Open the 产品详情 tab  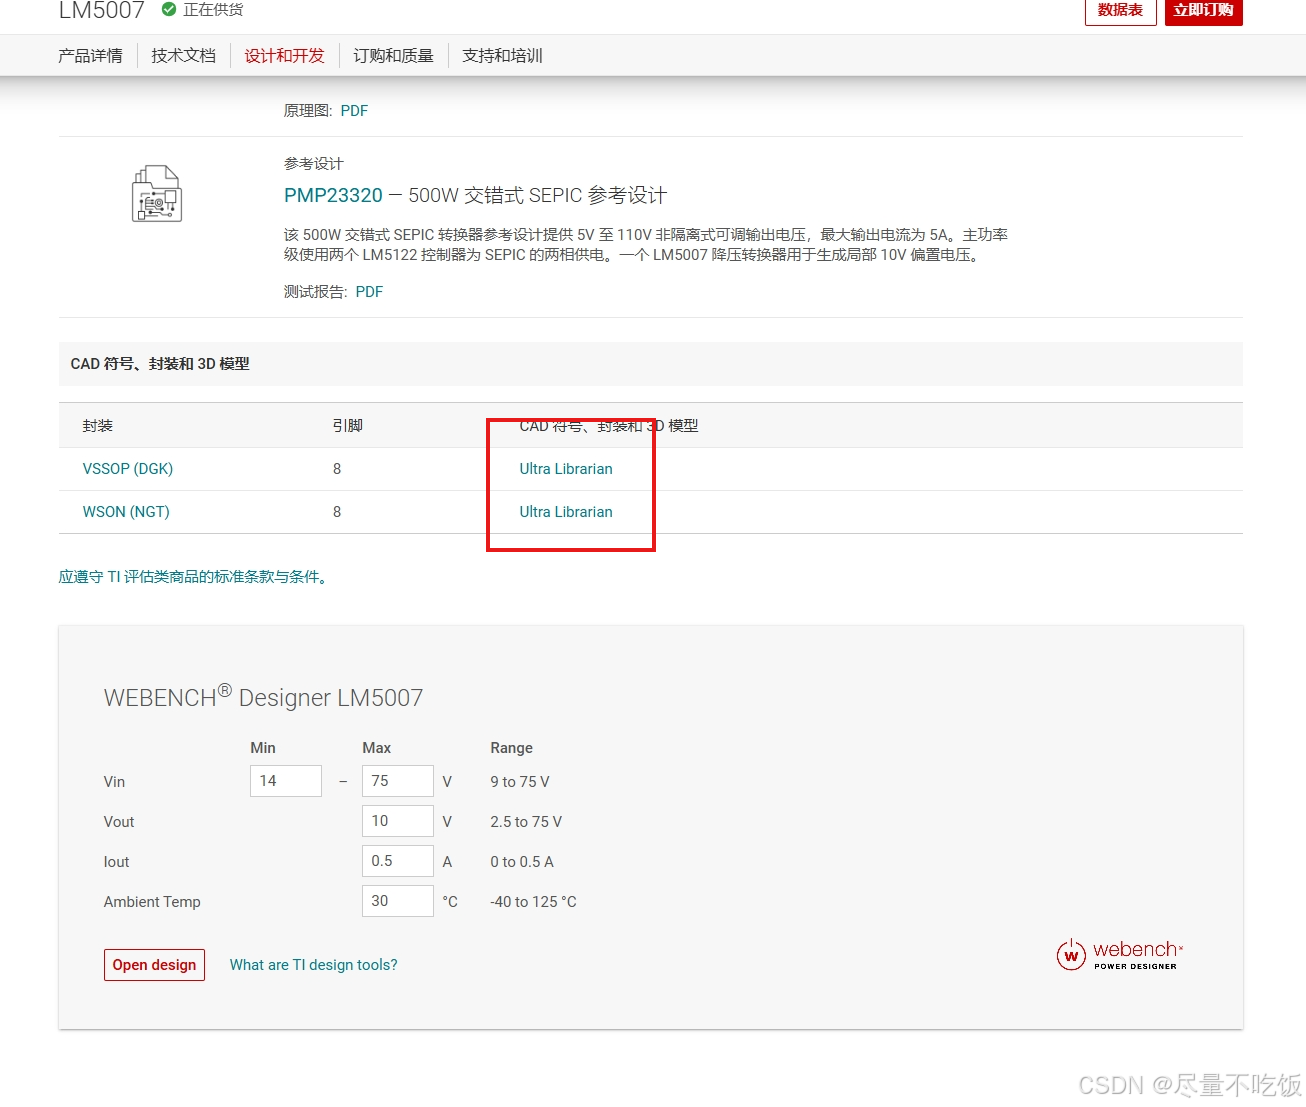click(x=90, y=56)
